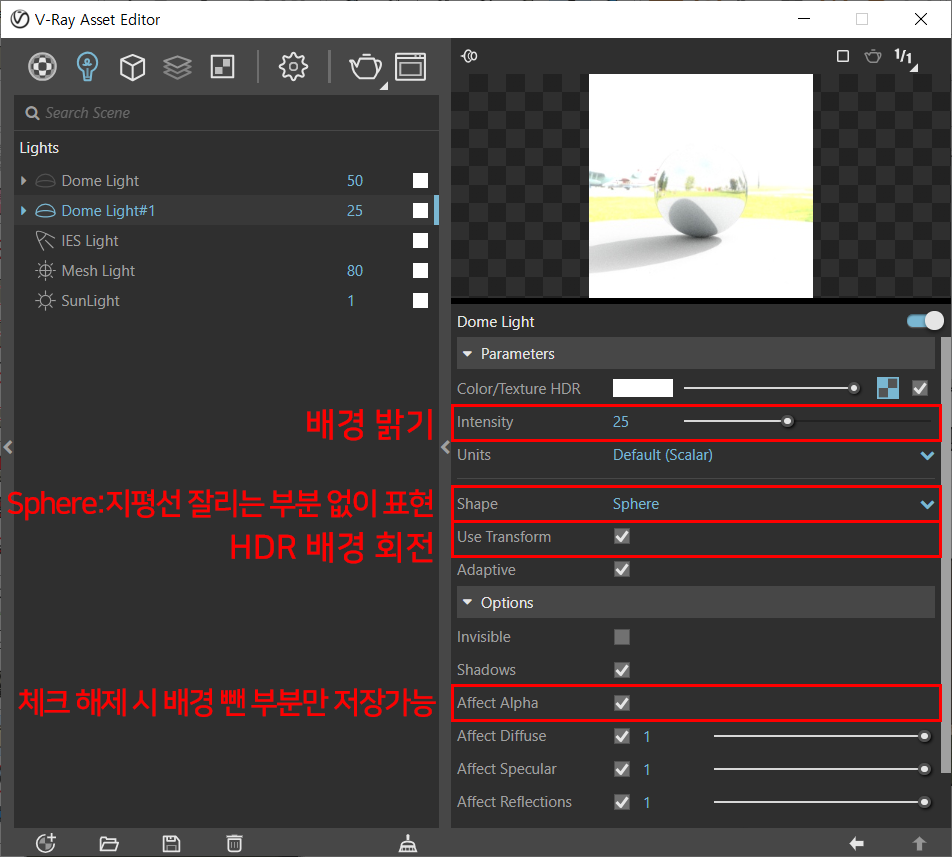Click the IES Light type icon

coord(45,241)
